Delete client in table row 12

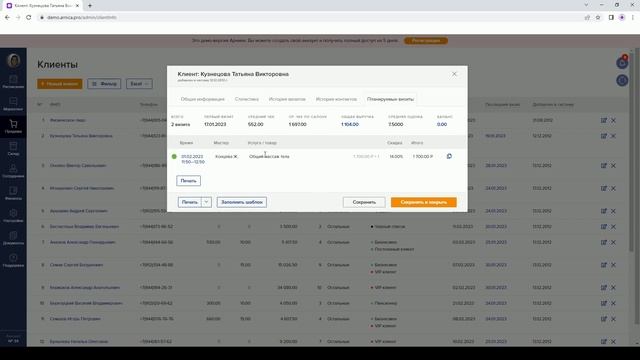[613, 342]
